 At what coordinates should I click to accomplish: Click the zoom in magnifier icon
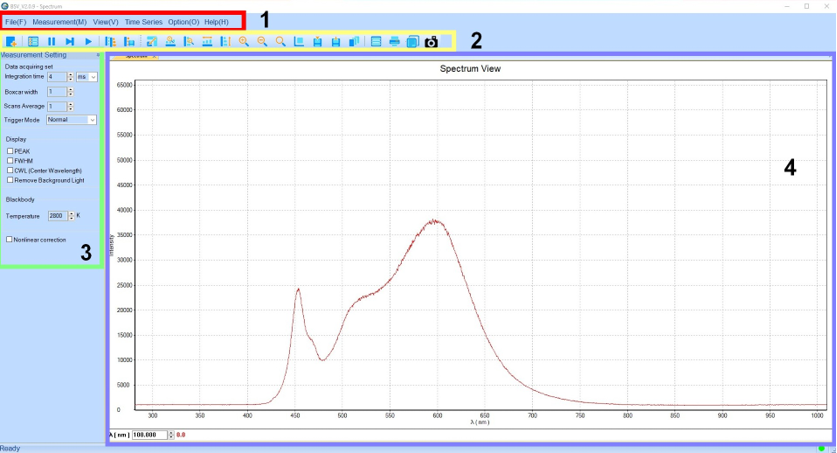pyautogui.click(x=243, y=42)
